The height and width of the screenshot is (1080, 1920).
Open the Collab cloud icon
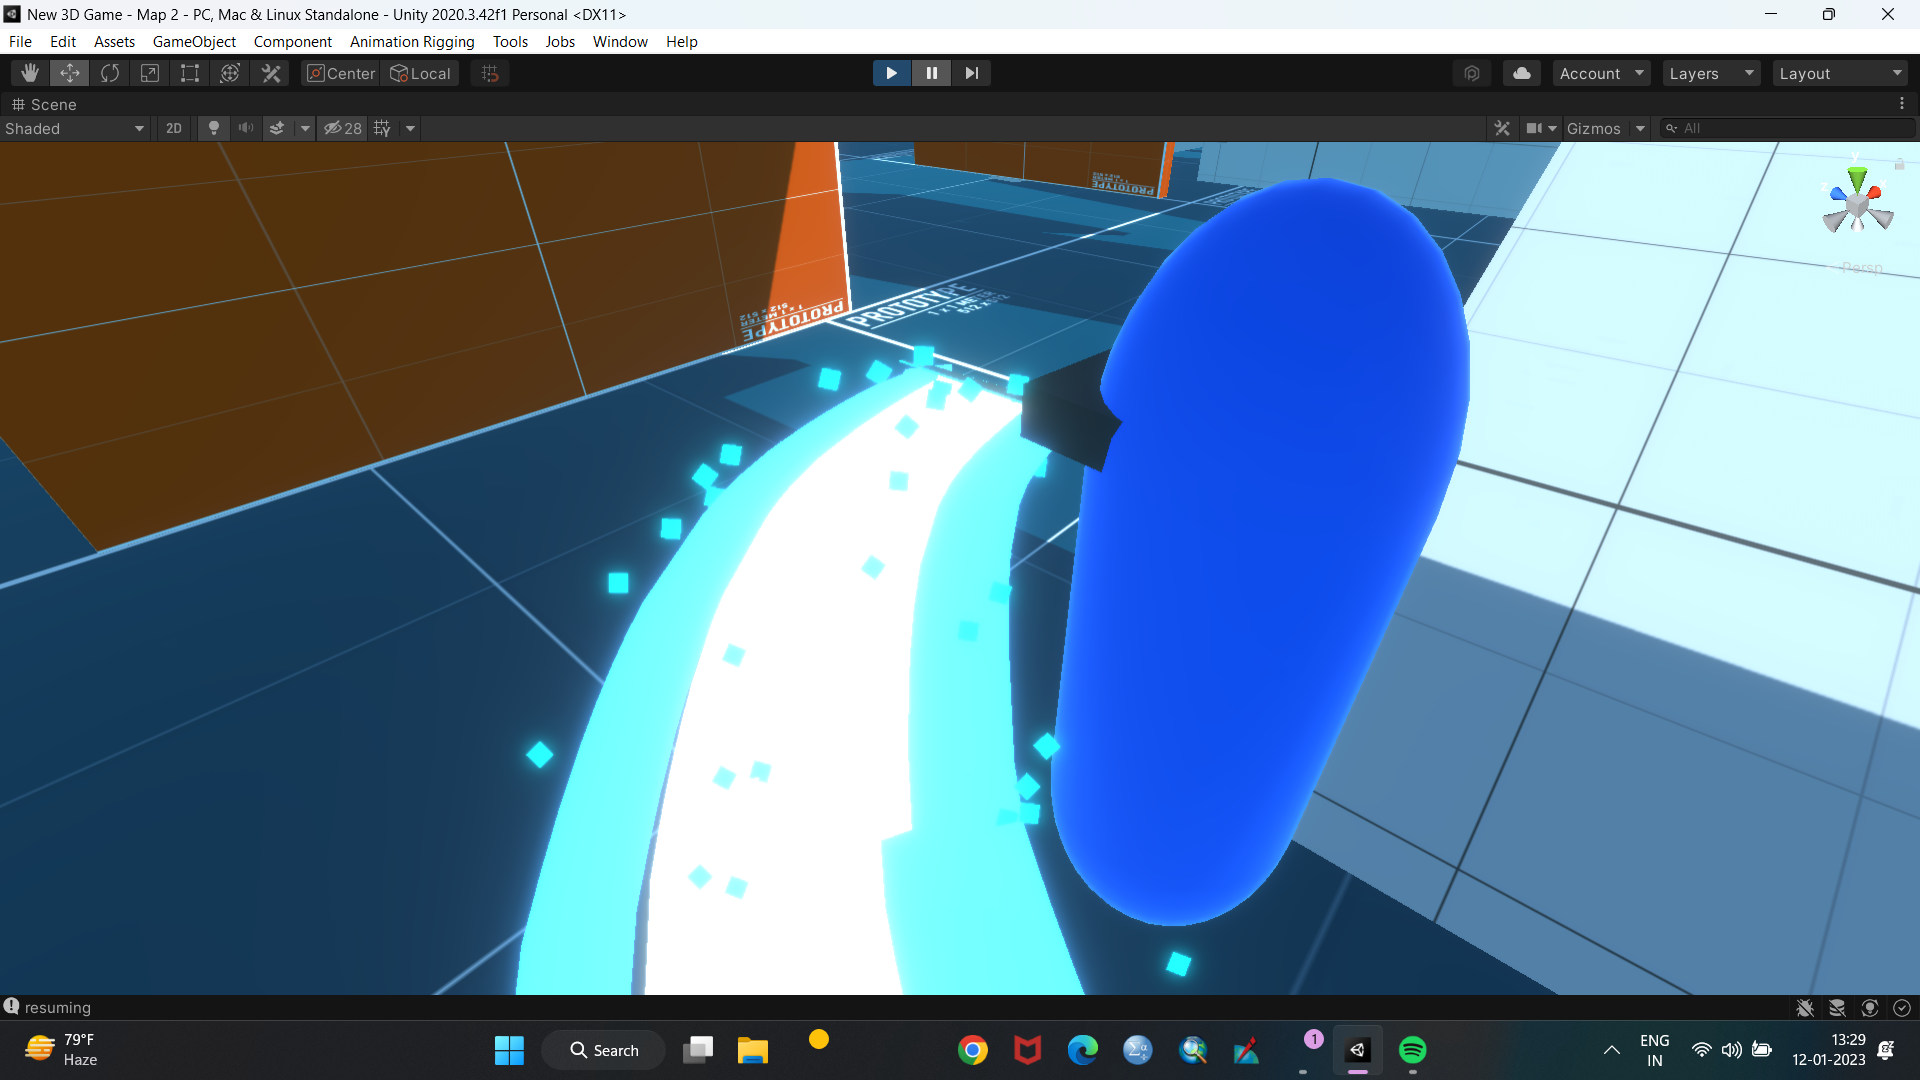pyautogui.click(x=1521, y=73)
